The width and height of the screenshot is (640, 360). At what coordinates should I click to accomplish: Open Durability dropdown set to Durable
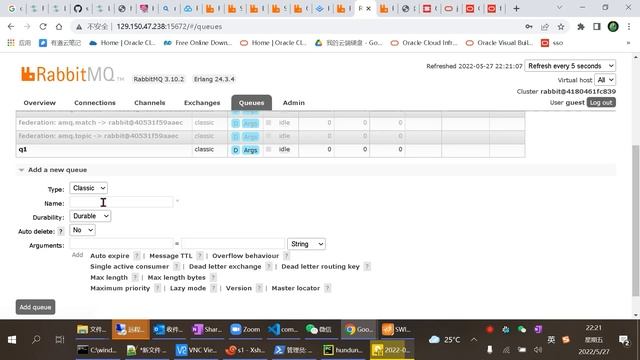[x=90, y=216]
